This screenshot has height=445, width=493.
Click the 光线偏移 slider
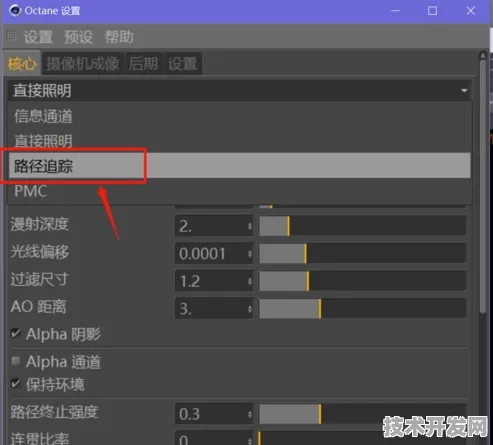[362, 254]
